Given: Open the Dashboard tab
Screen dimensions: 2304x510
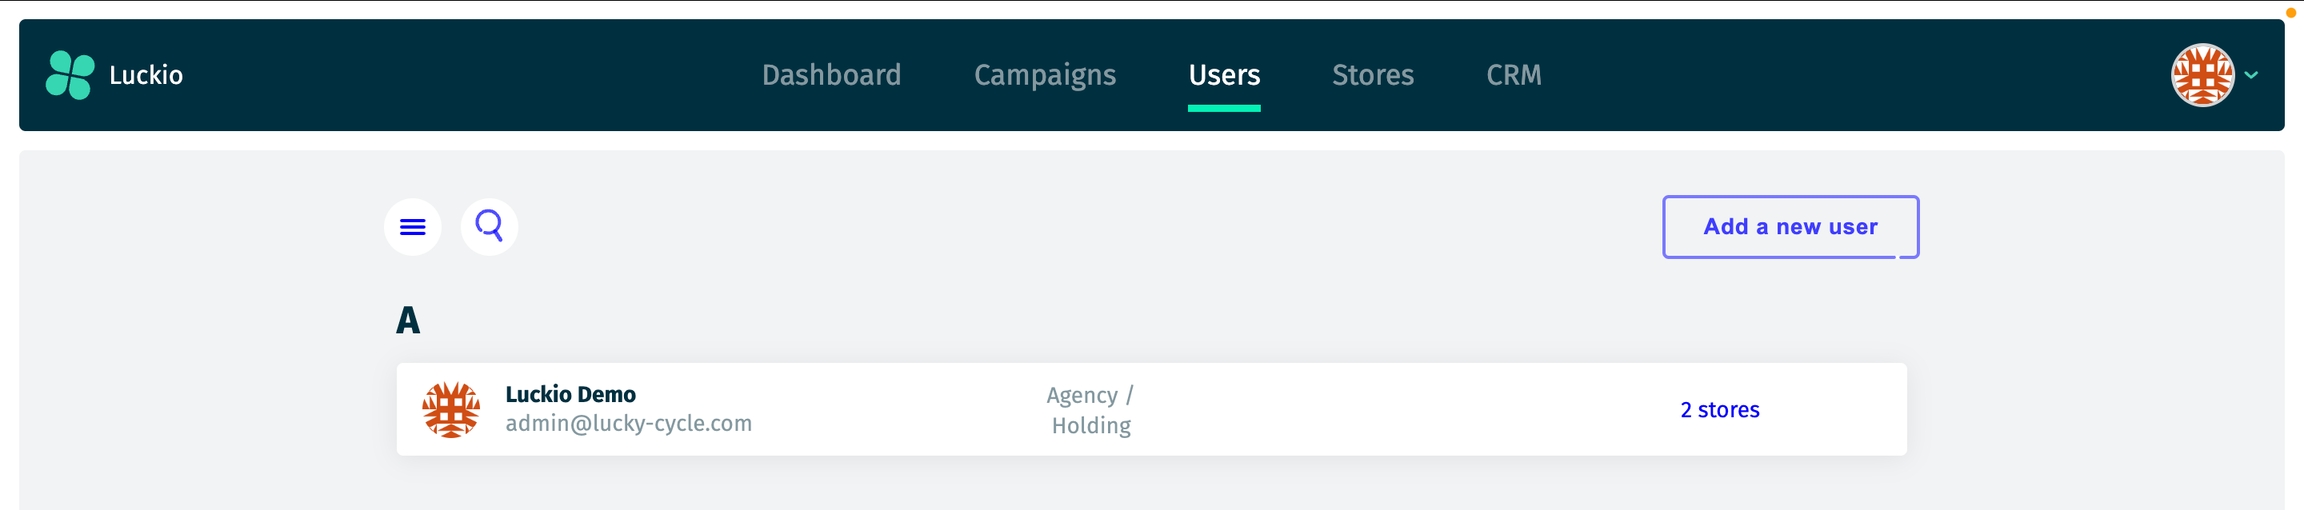Looking at the screenshot, I should 831,75.
